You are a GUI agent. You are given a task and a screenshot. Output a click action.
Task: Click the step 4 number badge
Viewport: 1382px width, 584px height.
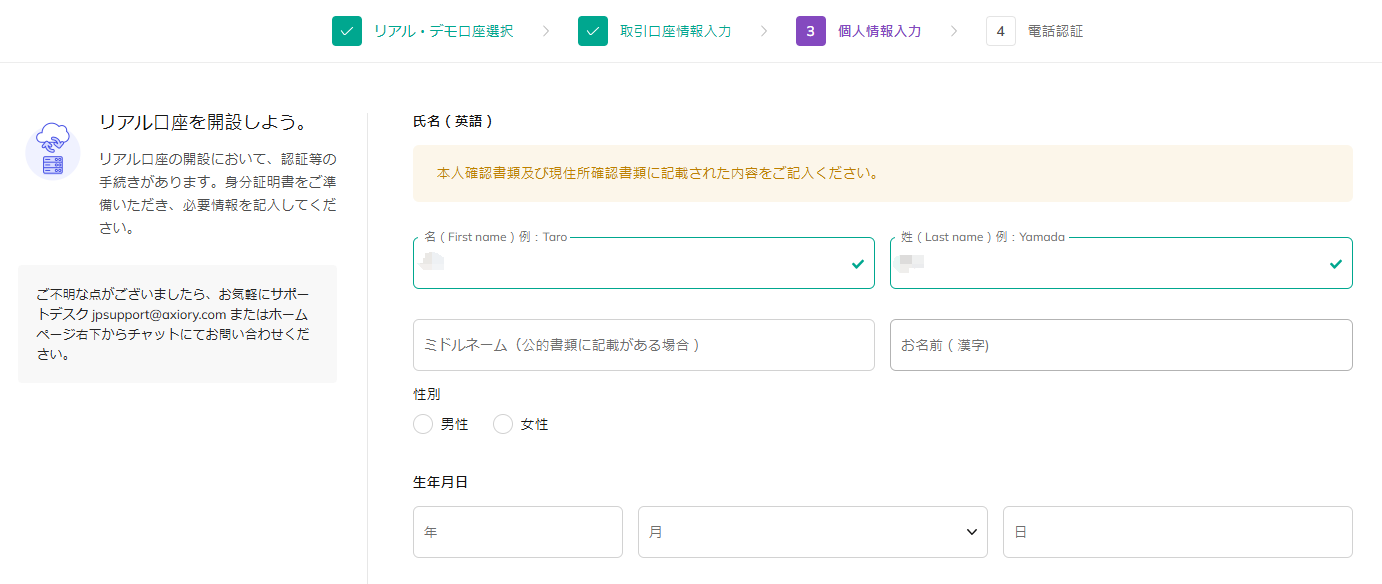1000,31
